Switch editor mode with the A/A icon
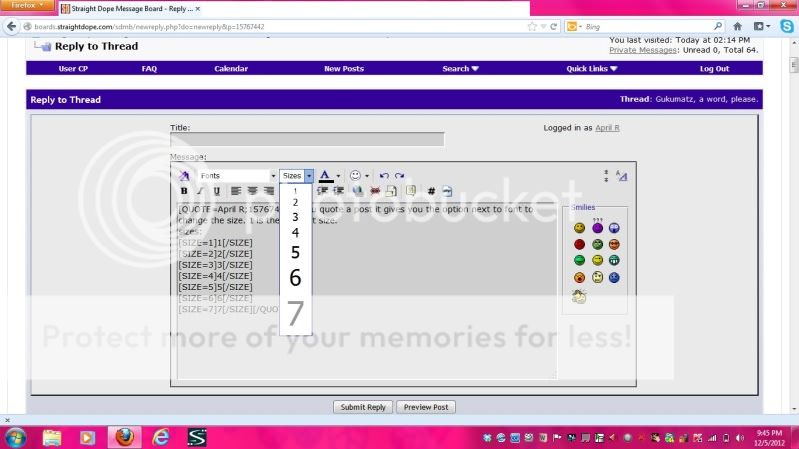Viewport: 799px width, 449px height. pos(621,176)
